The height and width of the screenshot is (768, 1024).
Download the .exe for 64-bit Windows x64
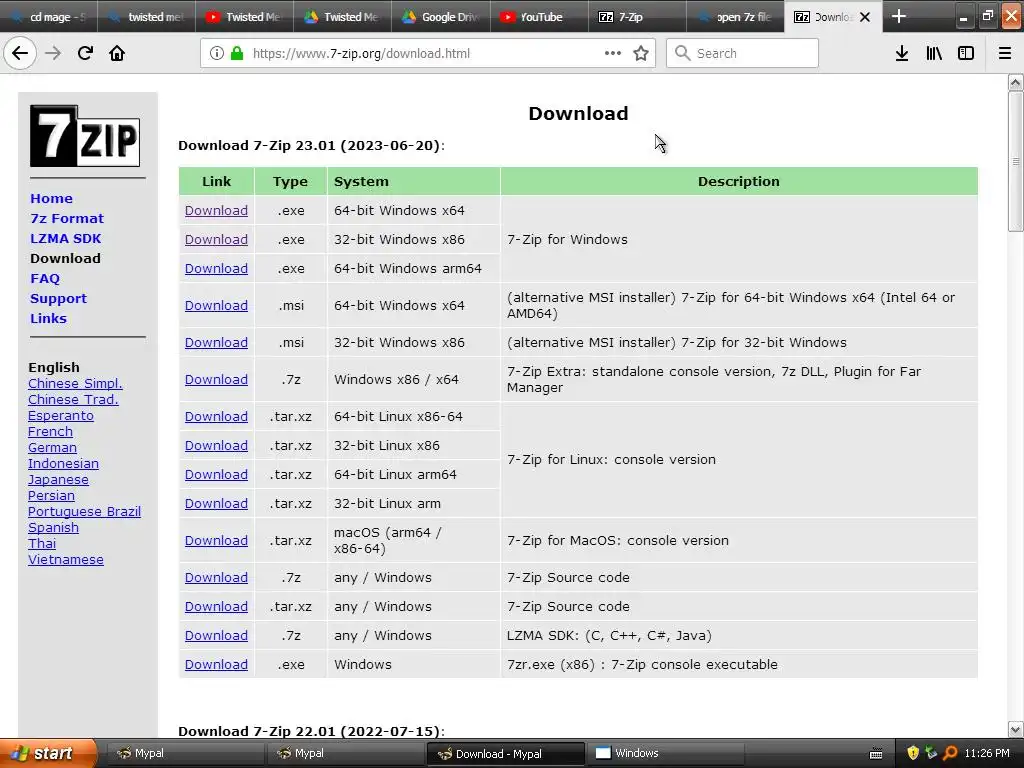click(216, 211)
